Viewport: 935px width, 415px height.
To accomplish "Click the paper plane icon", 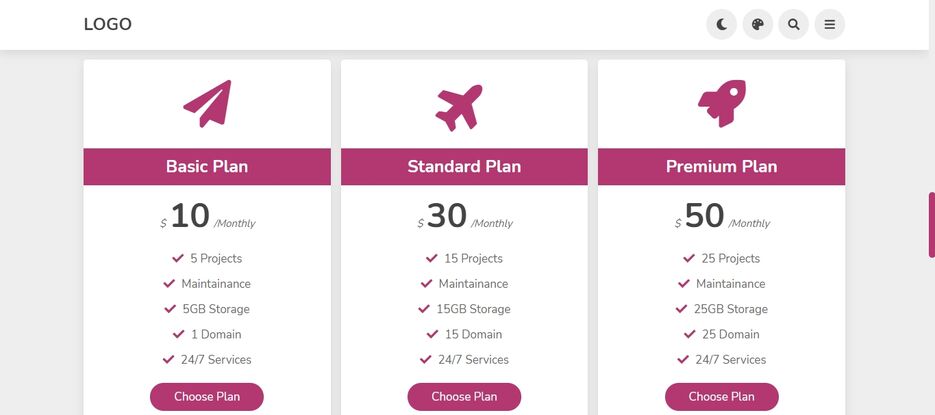I will (207, 103).
